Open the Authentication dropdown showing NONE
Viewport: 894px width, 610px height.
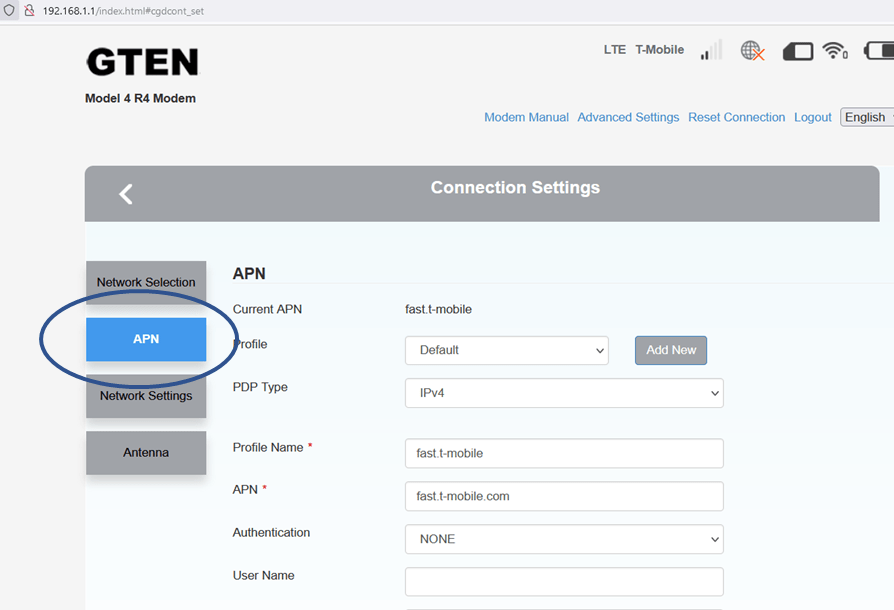pyautogui.click(x=563, y=539)
